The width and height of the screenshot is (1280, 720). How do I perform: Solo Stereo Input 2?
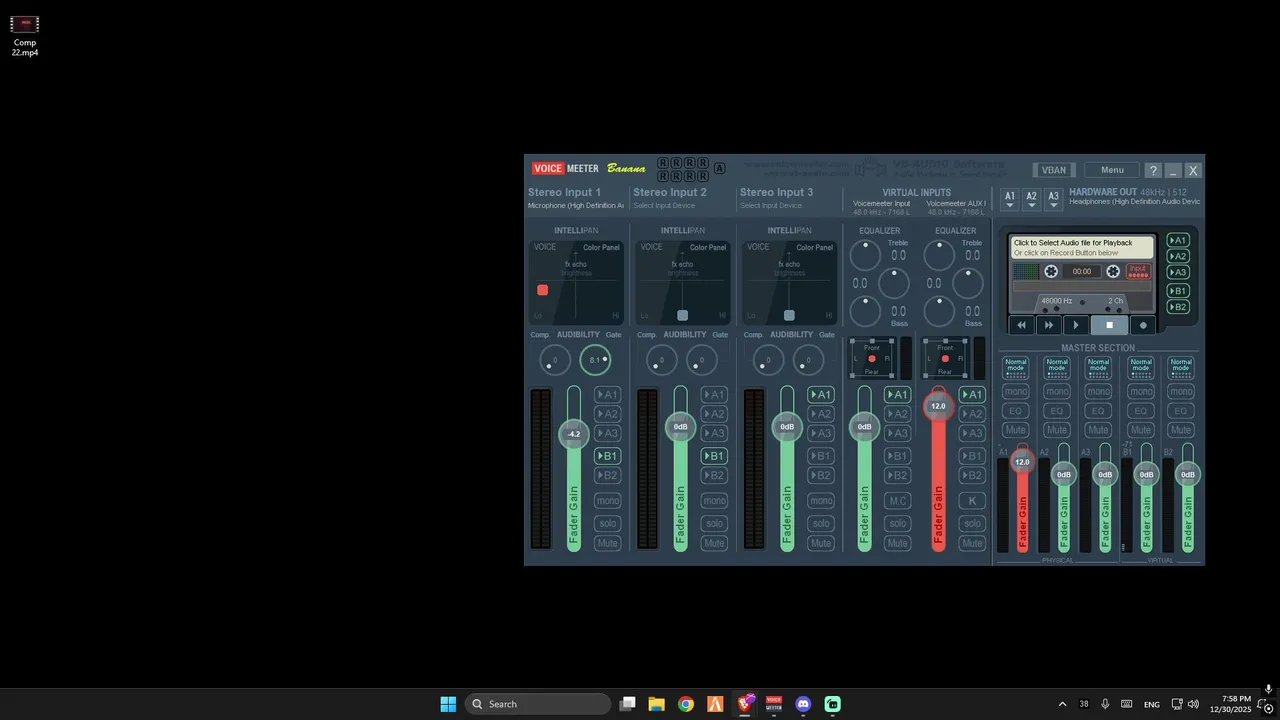(x=714, y=523)
